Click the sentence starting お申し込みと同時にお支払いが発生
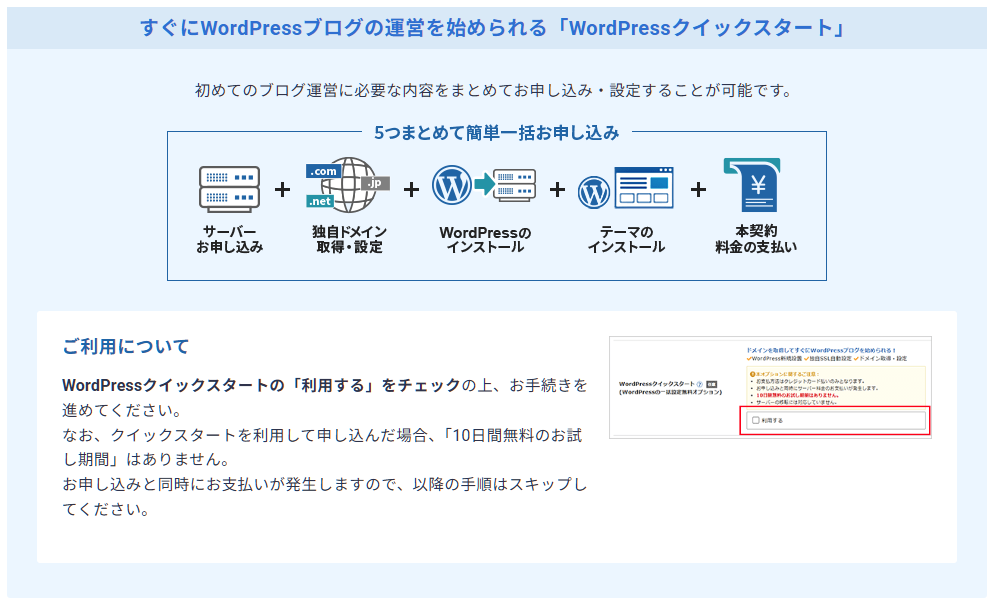Screen dimensions: 994x603 [325, 496]
